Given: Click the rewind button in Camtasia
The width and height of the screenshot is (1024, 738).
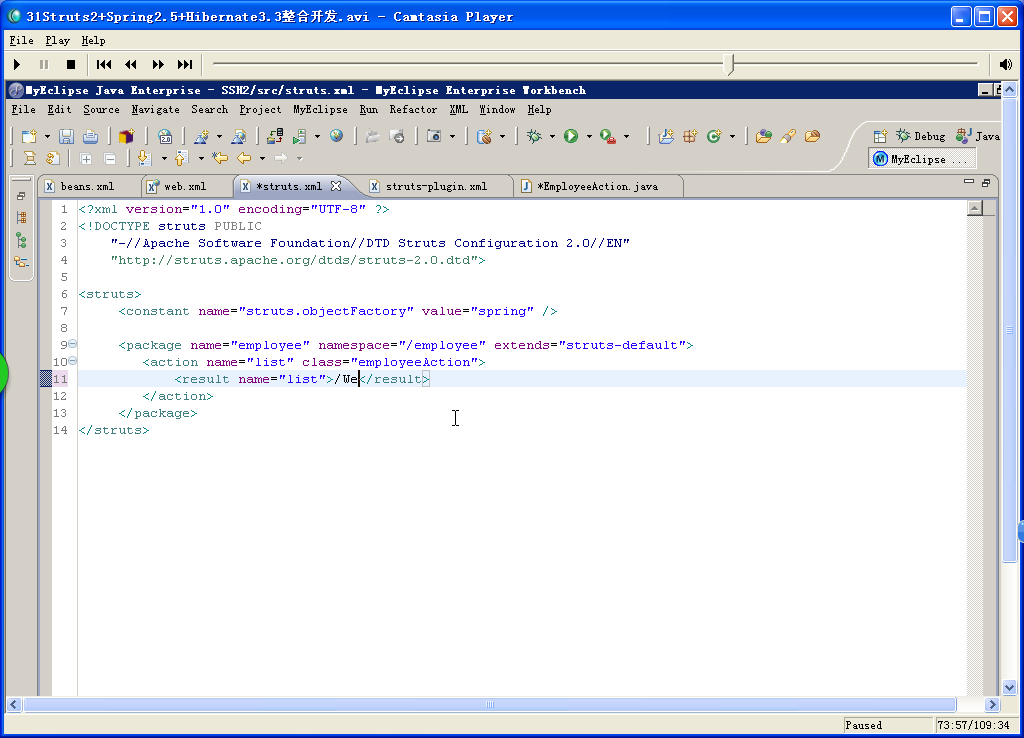Looking at the screenshot, I should 131,64.
